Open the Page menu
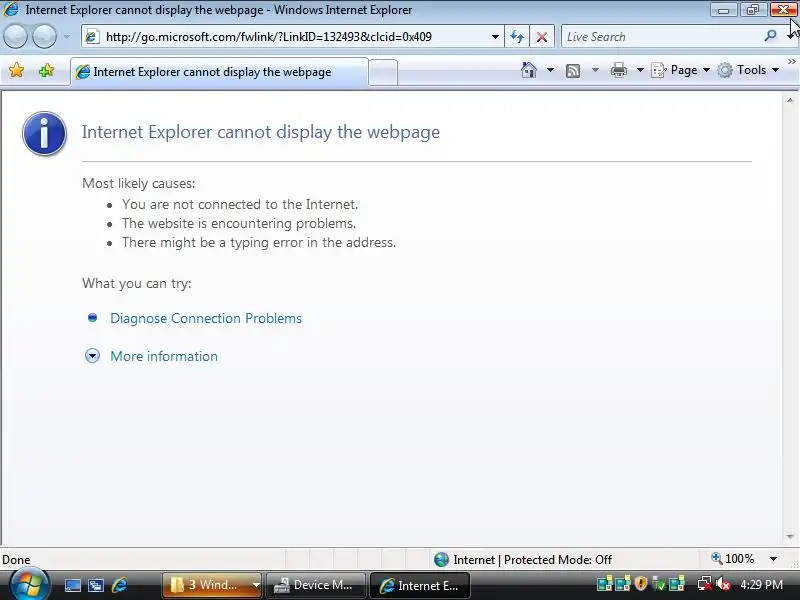Viewport: 800px width, 600px height. [x=681, y=70]
